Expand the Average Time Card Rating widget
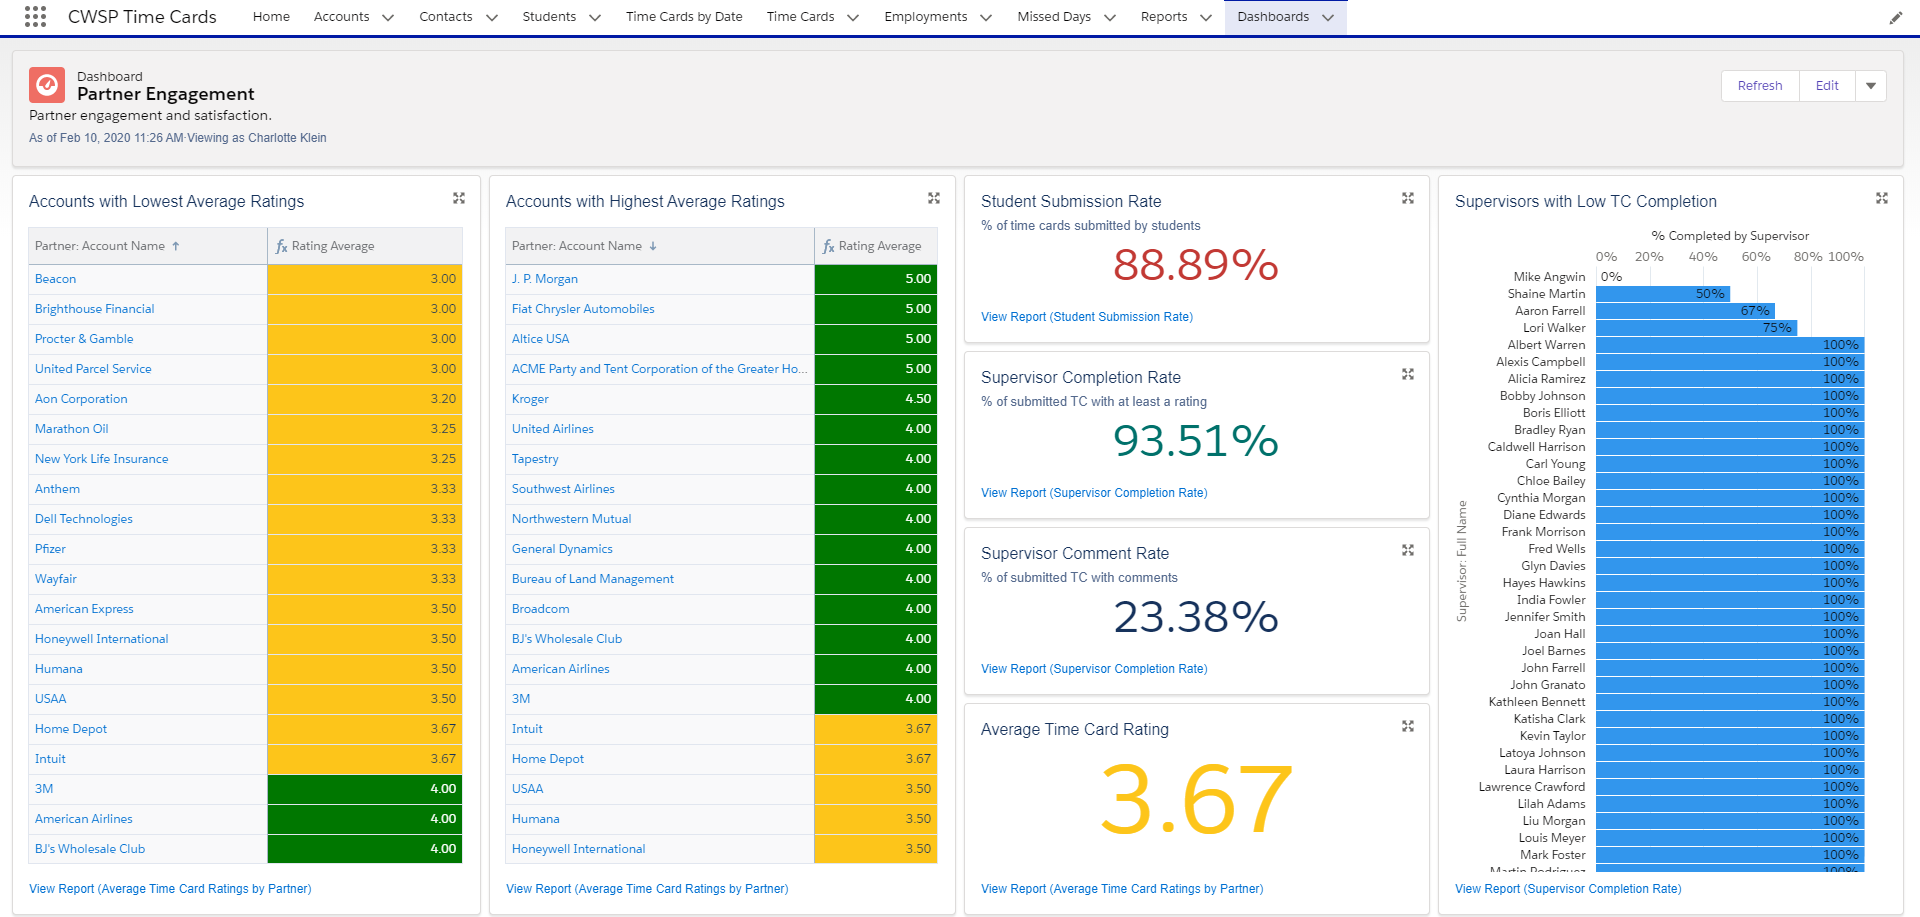Image resolution: width=1920 pixels, height=917 pixels. click(x=1408, y=727)
